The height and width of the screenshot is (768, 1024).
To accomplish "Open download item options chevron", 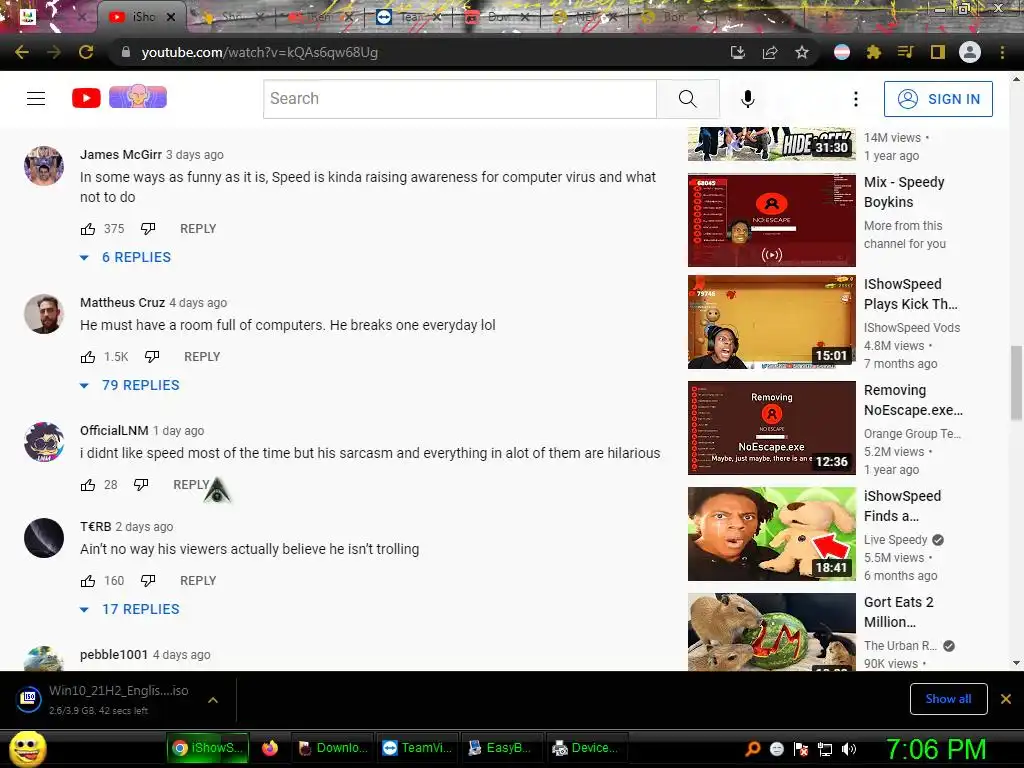I will tap(213, 700).
